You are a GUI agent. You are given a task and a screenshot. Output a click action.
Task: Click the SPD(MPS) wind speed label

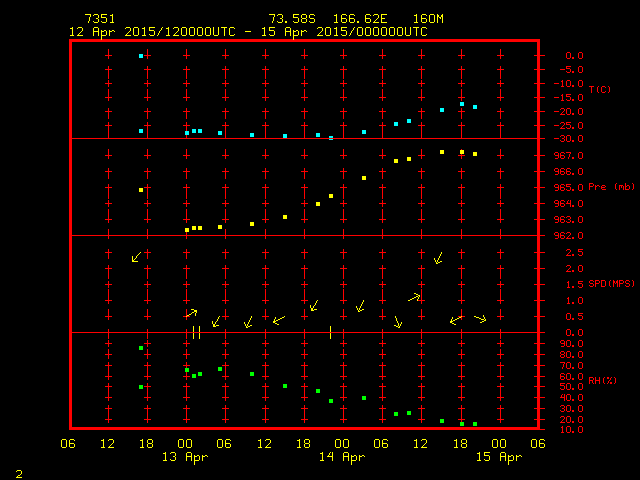611,284
